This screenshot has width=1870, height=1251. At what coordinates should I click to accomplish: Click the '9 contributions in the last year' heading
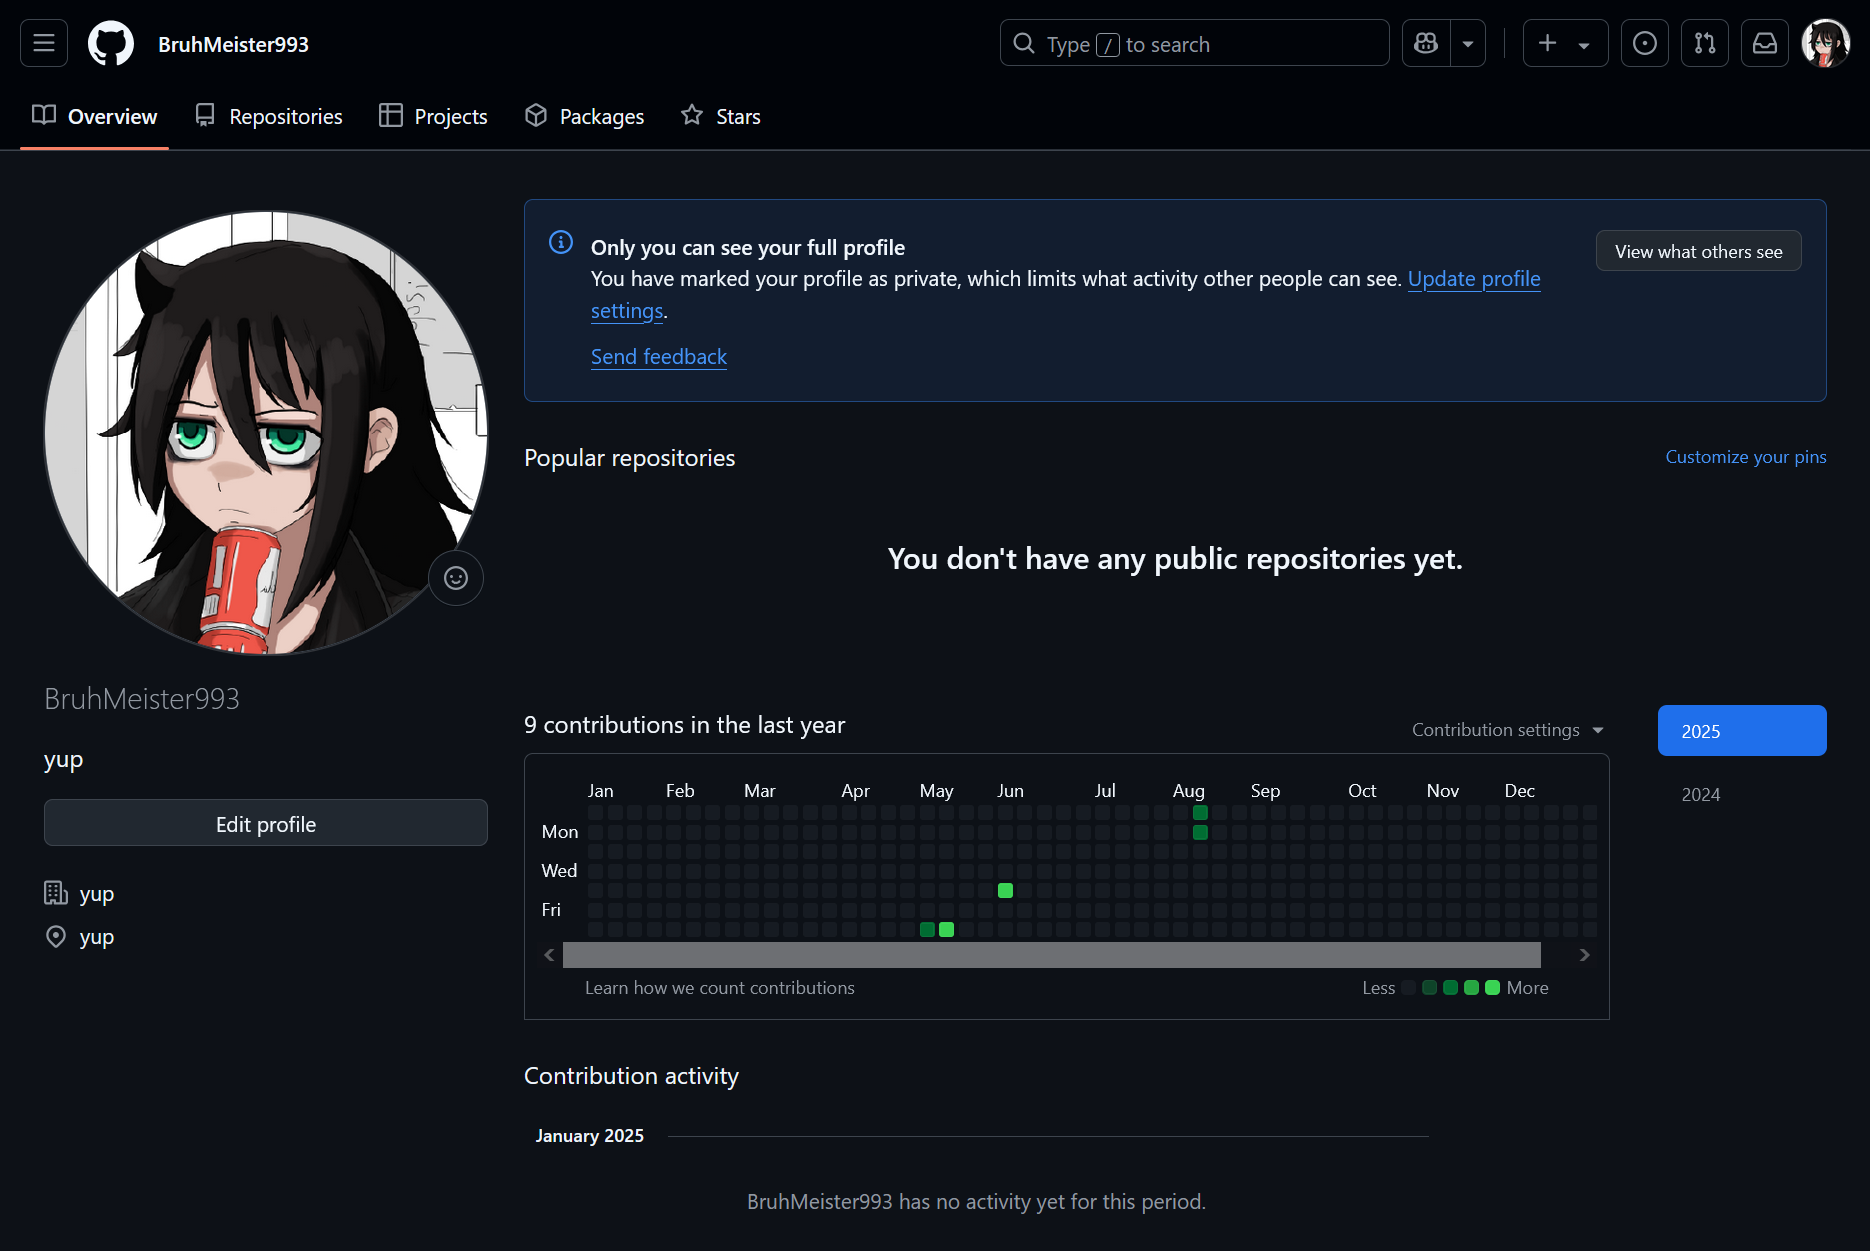pos(684,725)
